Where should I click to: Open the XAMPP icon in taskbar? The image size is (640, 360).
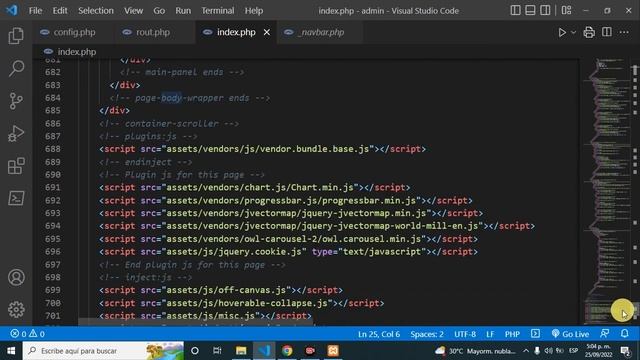[x=333, y=351]
